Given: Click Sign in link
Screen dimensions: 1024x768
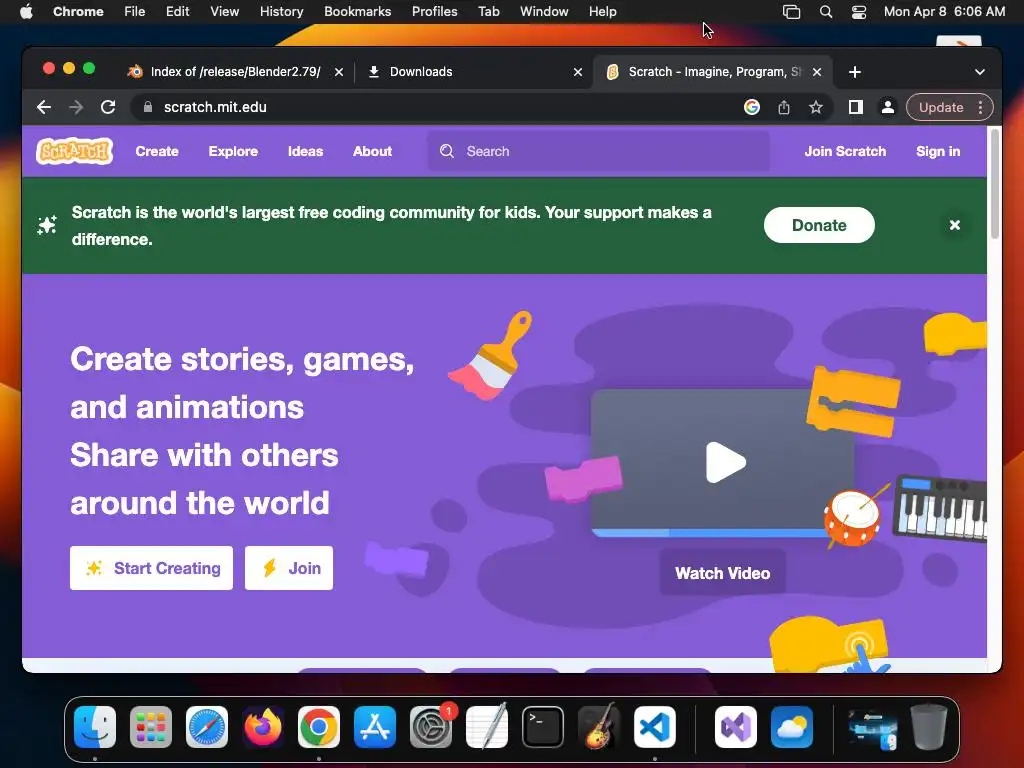Looking at the screenshot, I should (938, 151).
